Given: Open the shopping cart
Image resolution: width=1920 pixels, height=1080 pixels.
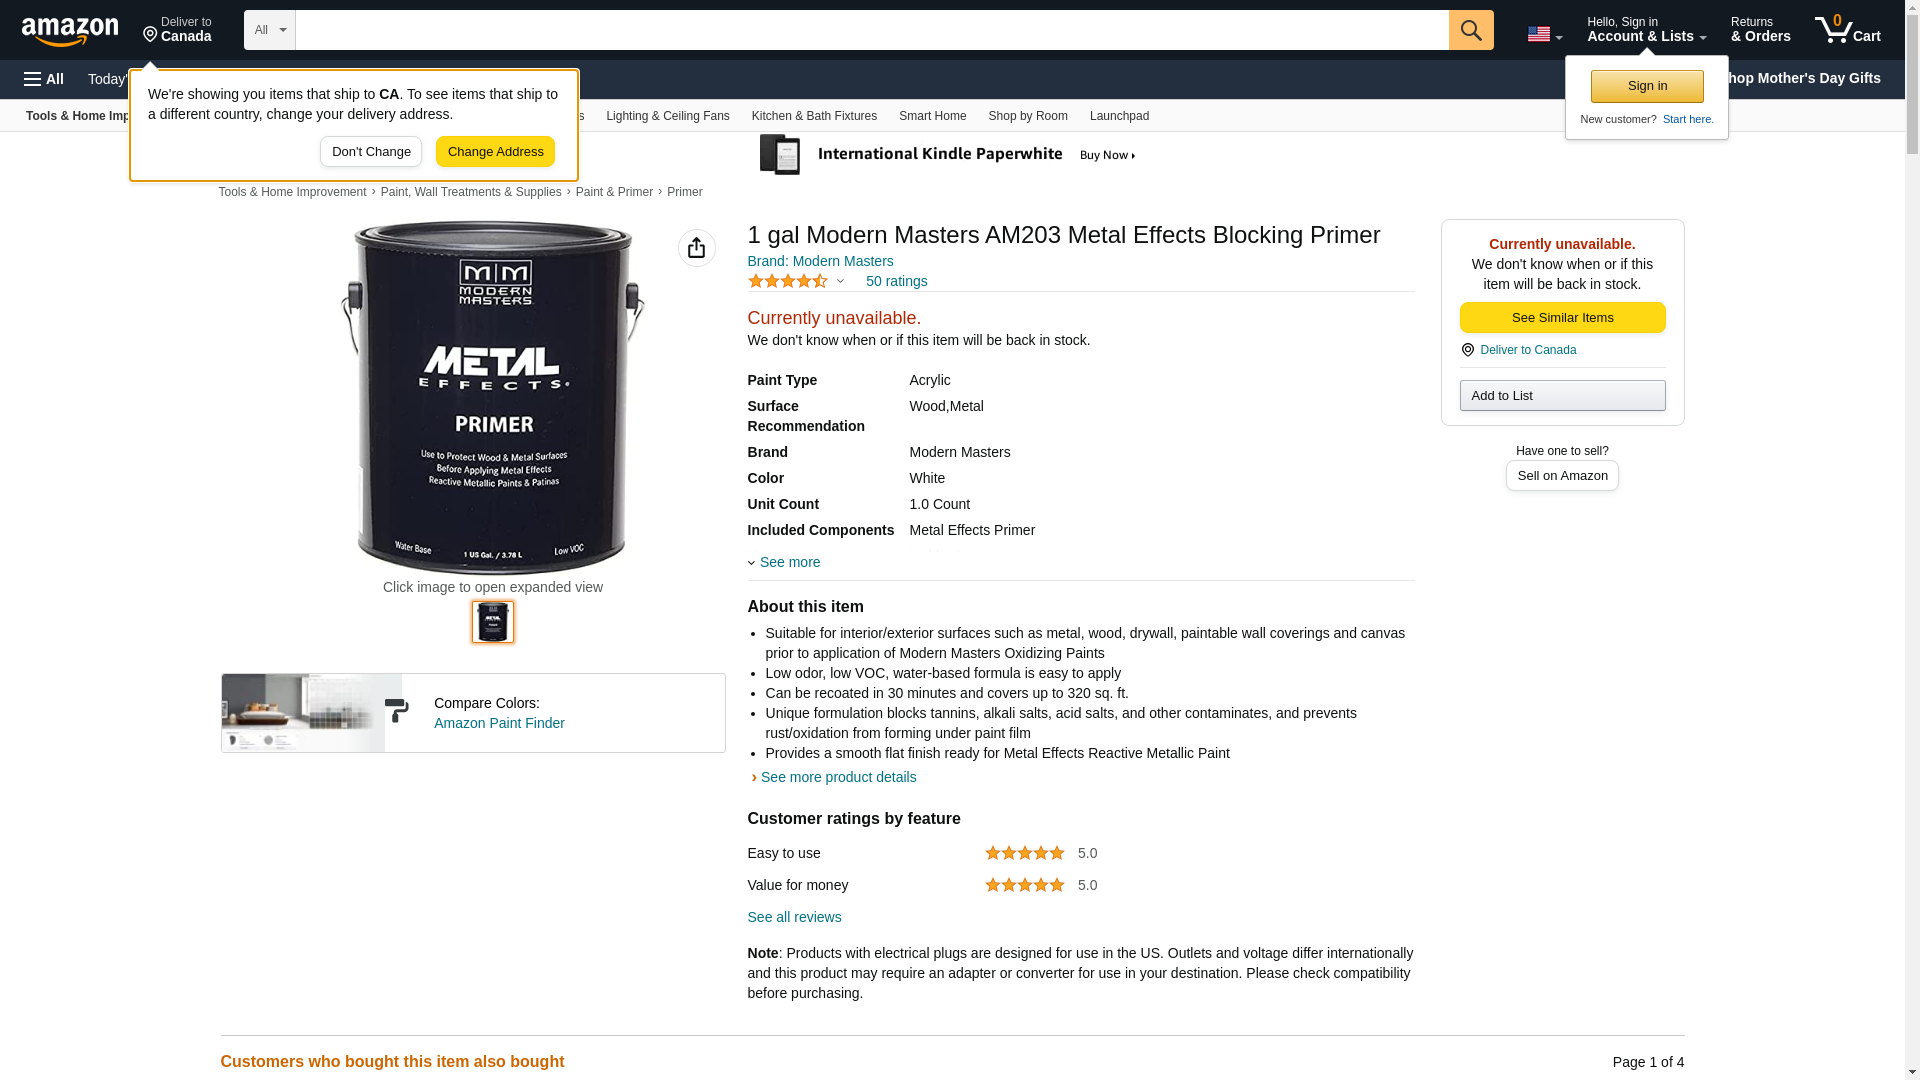Looking at the screenshot, I should [x=1847, y=30].
